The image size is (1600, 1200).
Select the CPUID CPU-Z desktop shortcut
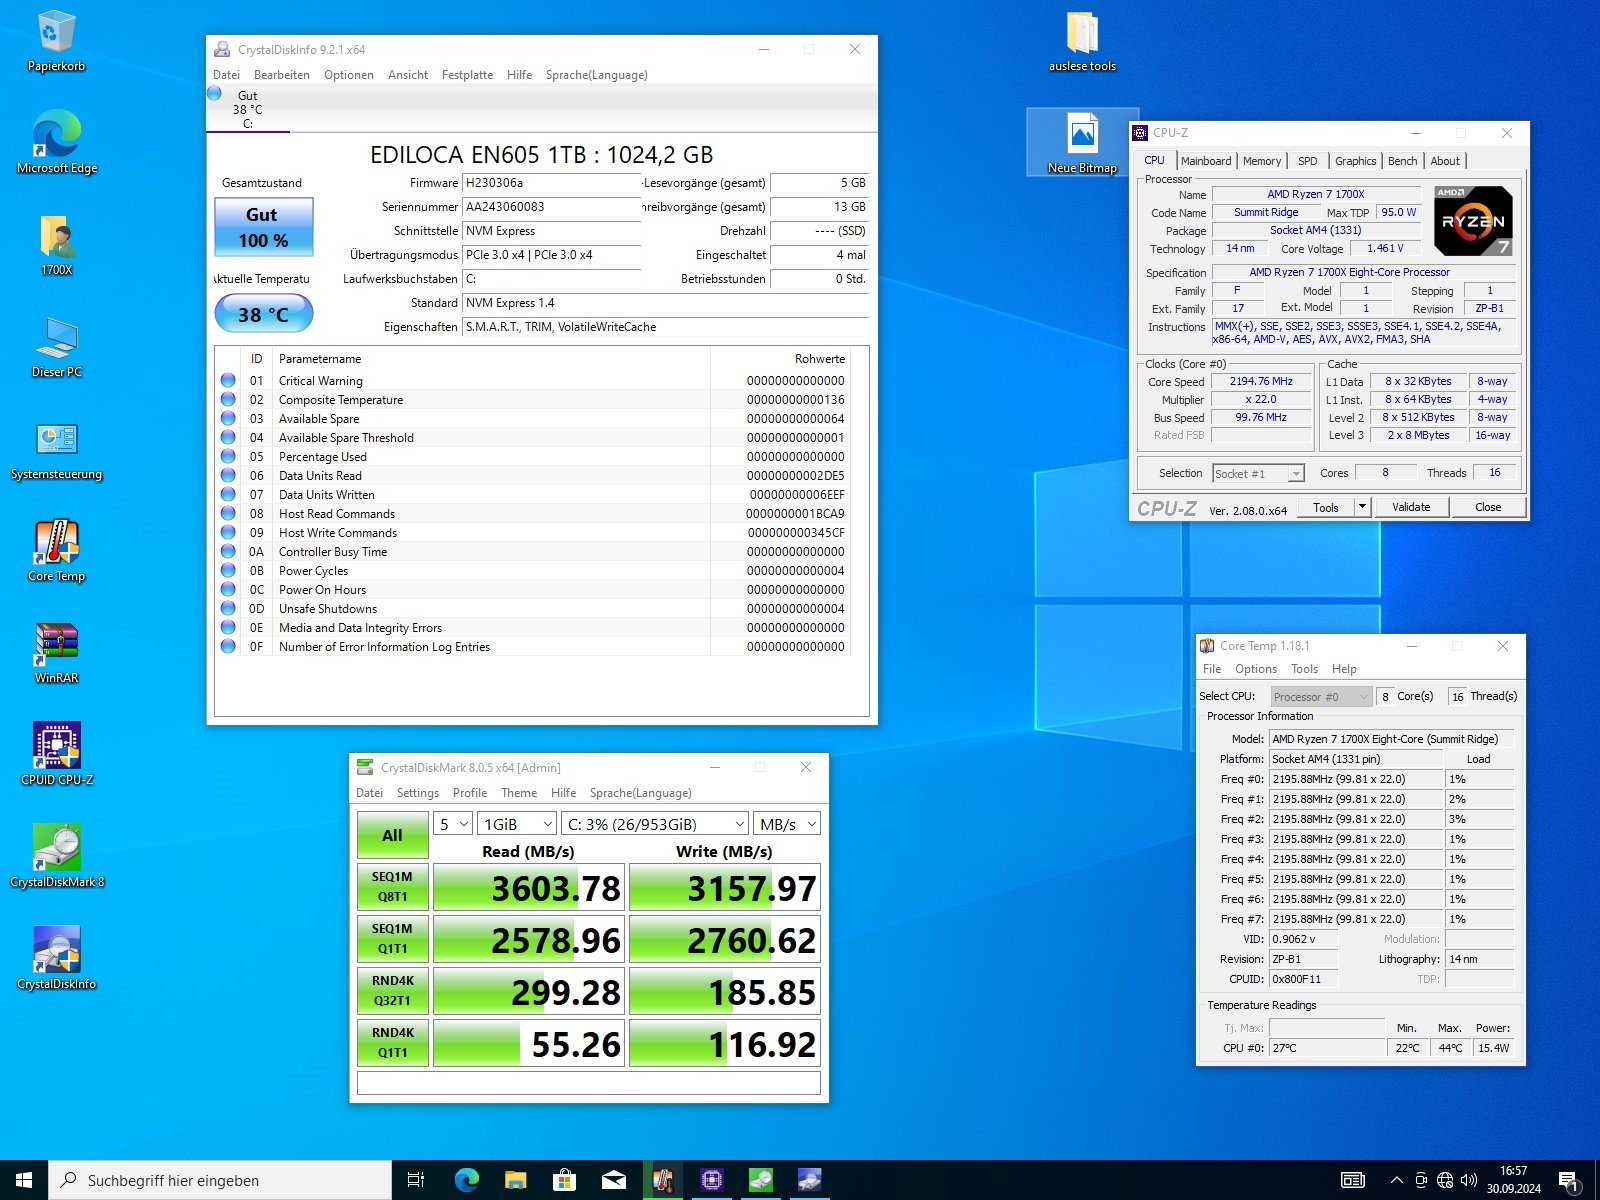click(56, 756)
